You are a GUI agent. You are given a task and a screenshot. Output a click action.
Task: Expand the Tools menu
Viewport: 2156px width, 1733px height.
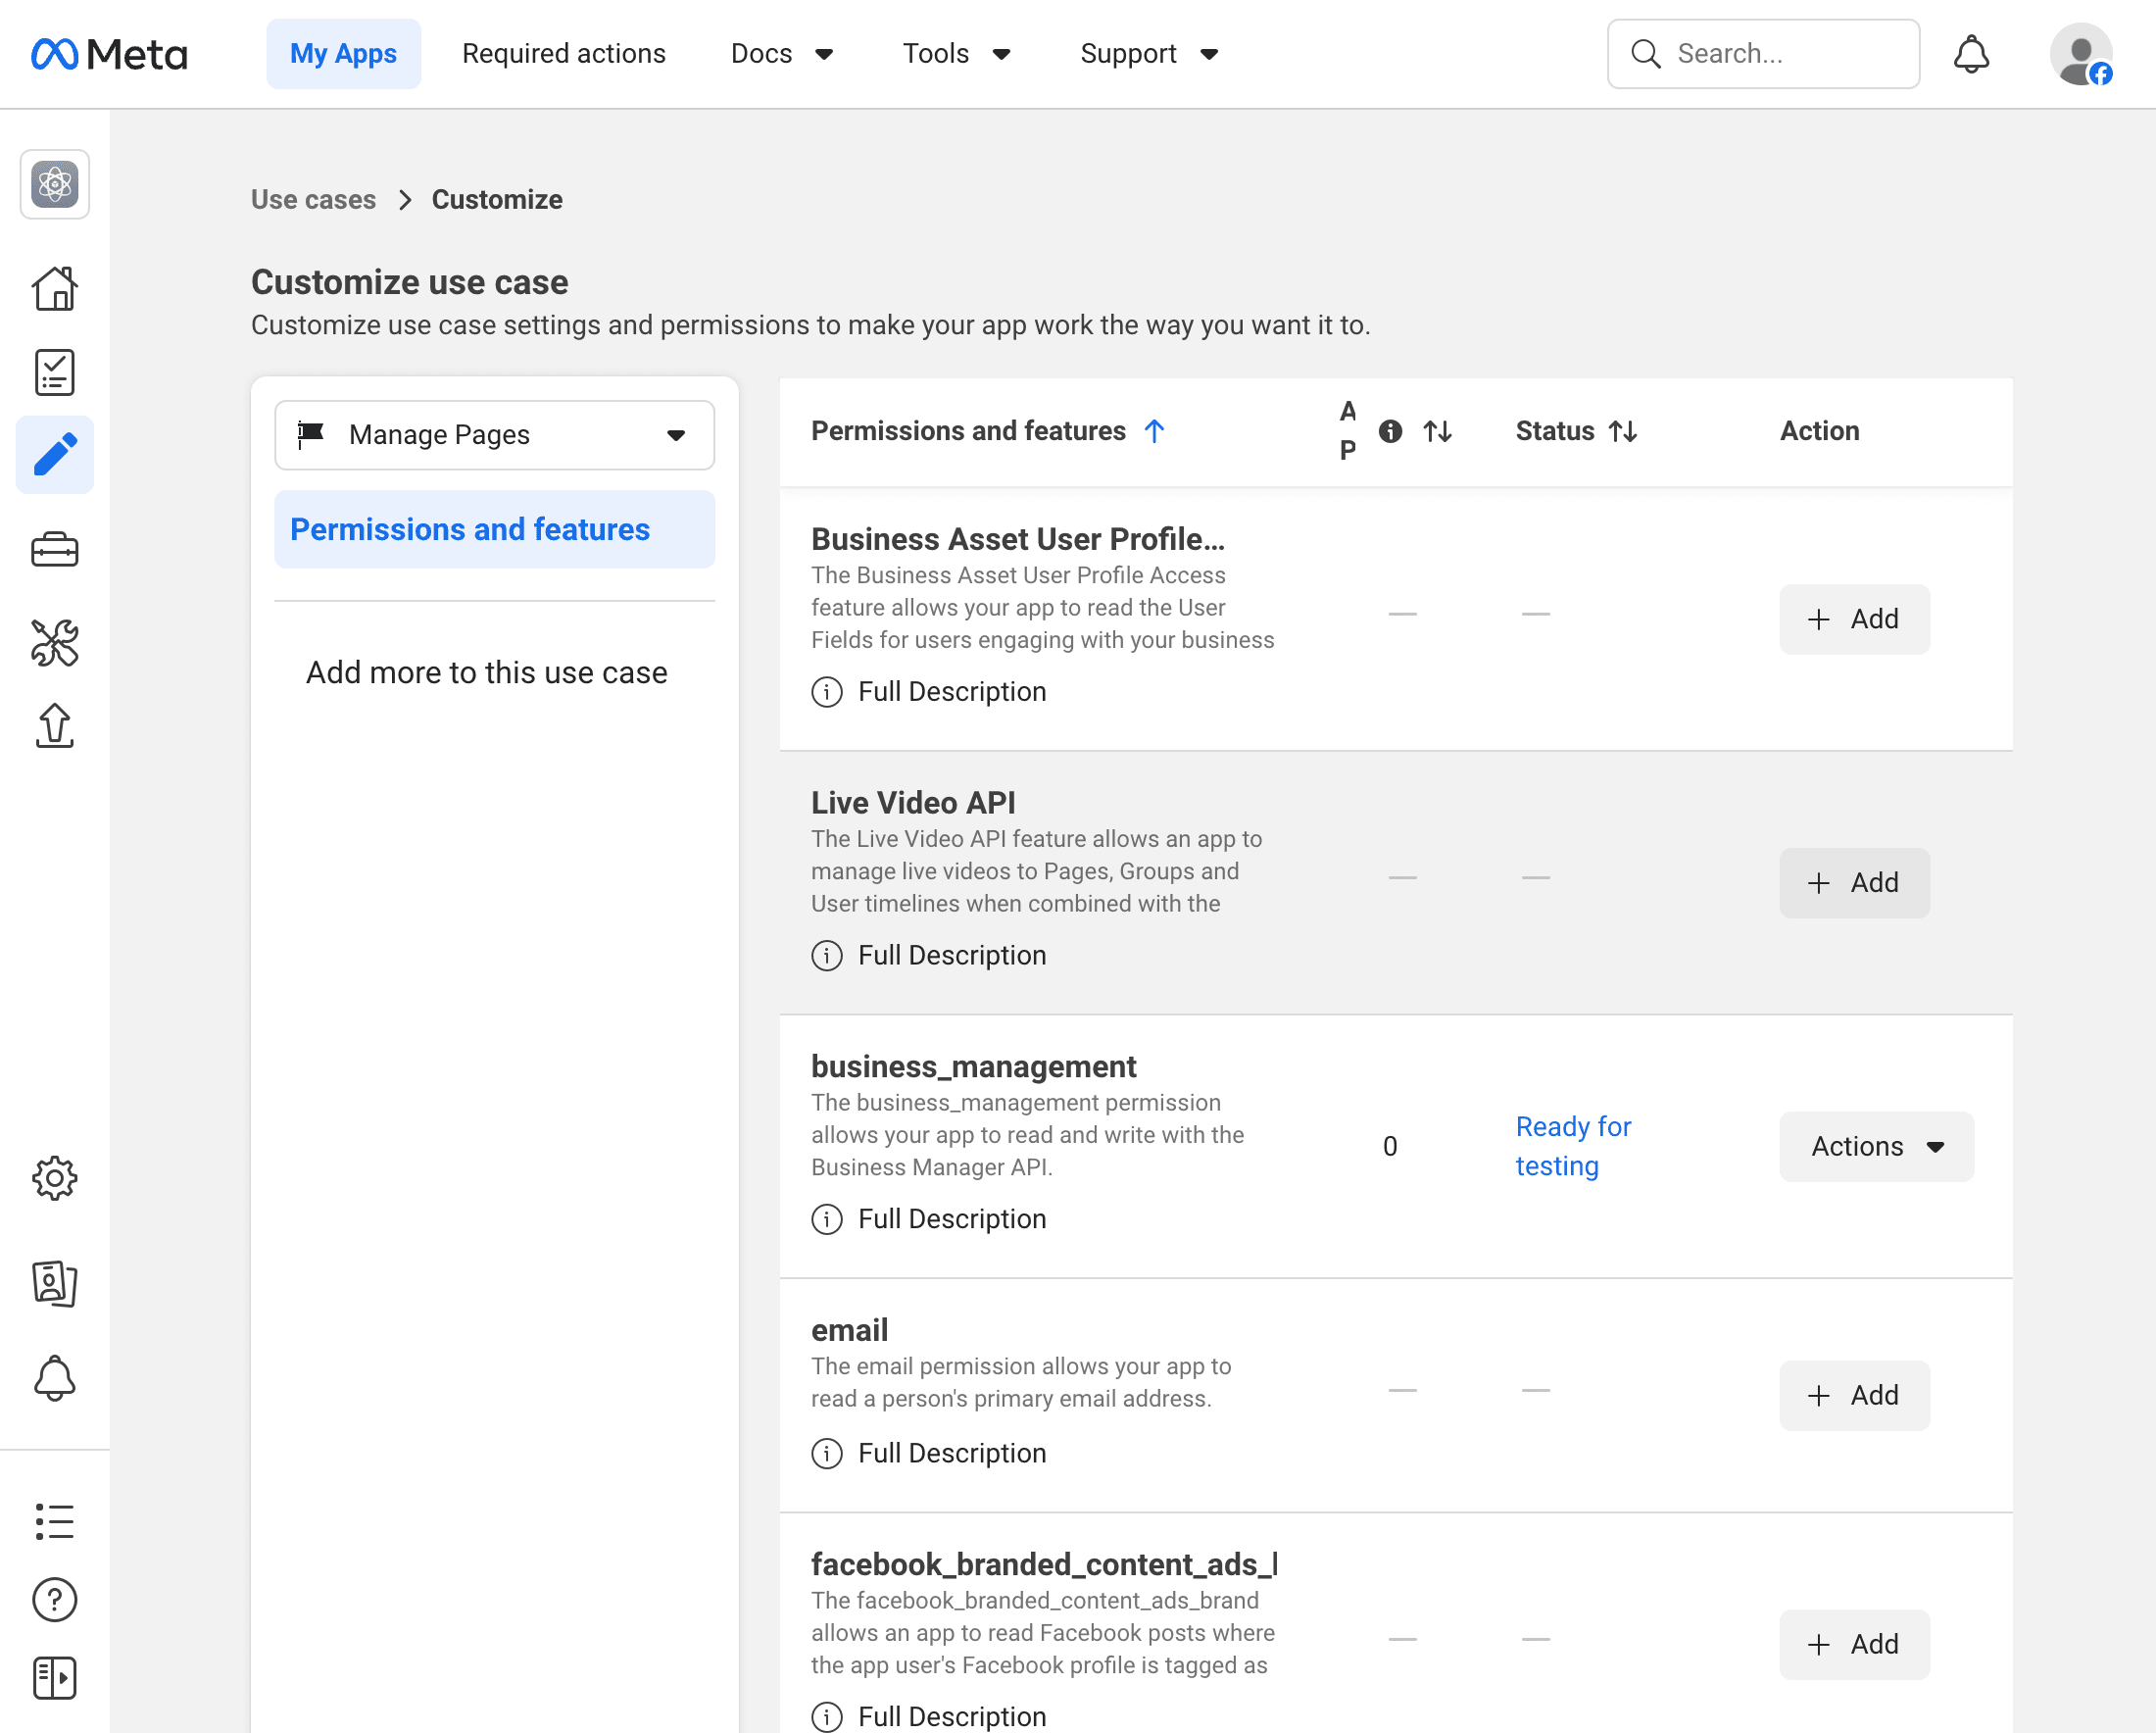point(957,54)
